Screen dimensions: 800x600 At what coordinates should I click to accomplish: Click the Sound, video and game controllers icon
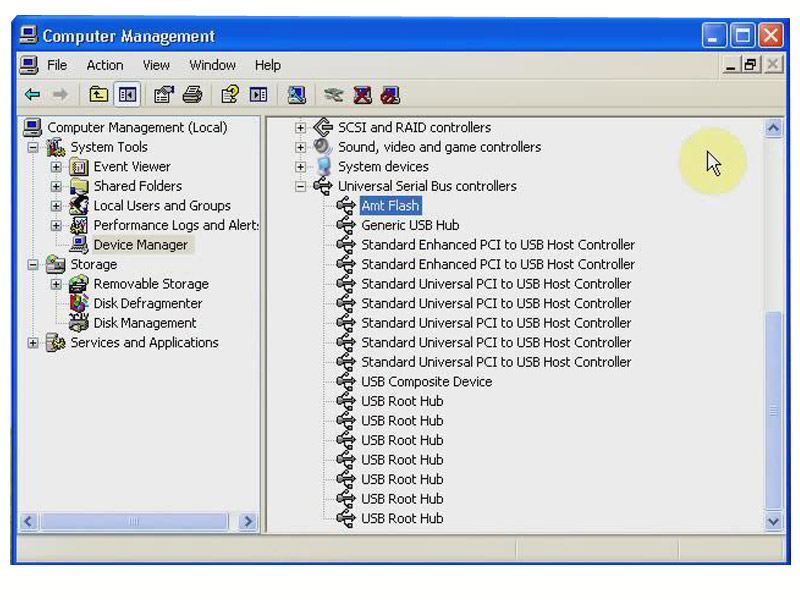point(323,147)
